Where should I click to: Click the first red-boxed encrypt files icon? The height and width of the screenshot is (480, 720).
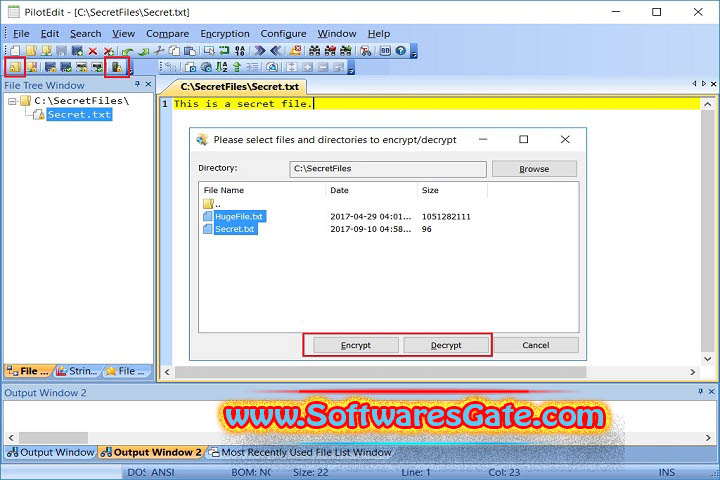click(15, 68)
